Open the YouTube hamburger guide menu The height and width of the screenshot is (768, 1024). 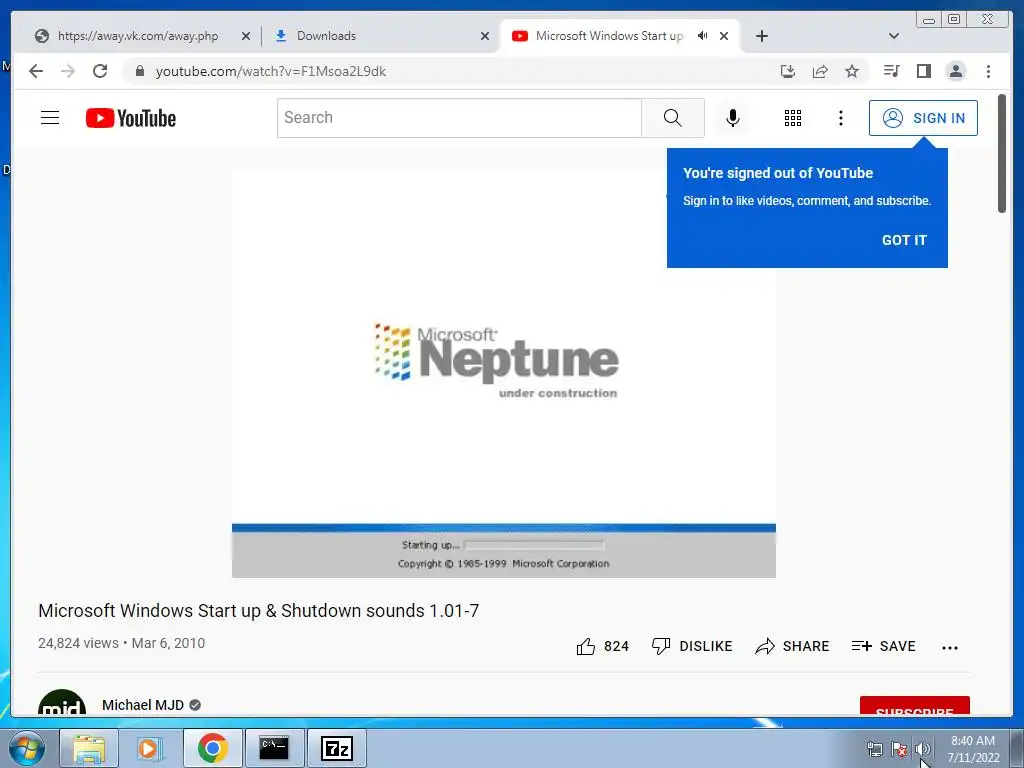pyautogui.click(x=50, y=118)
